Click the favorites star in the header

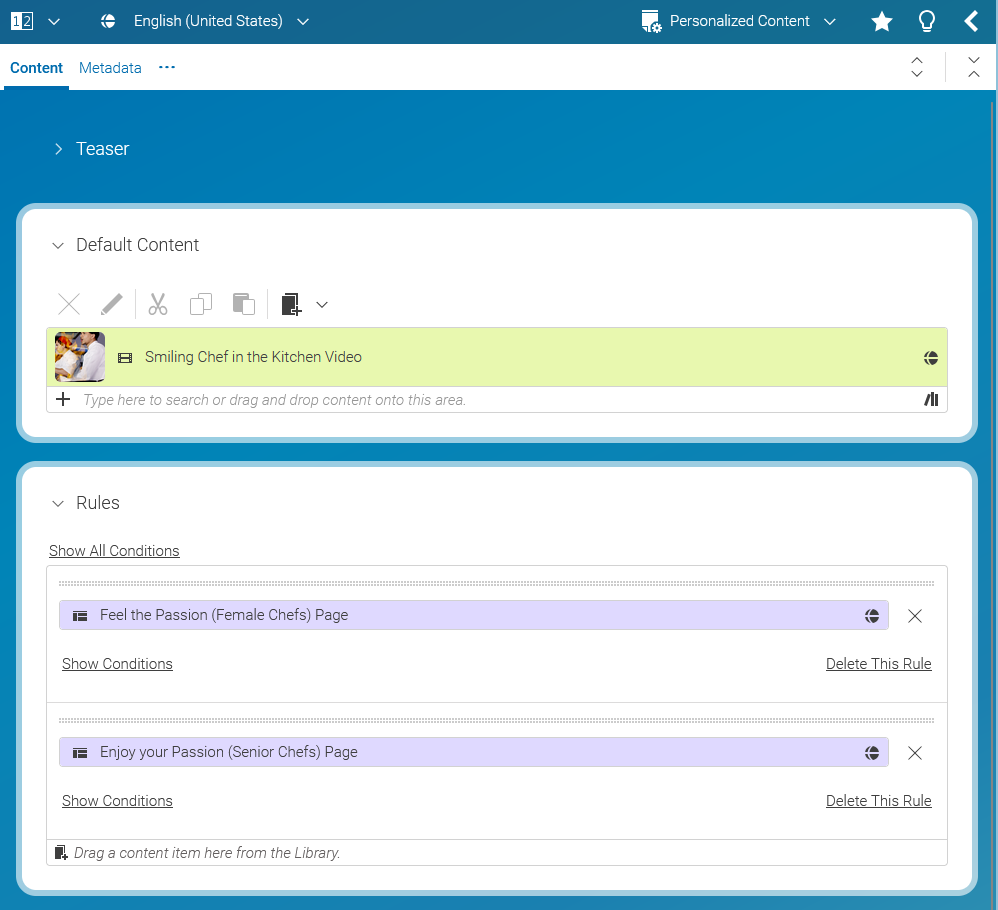[x=881, y=20]
